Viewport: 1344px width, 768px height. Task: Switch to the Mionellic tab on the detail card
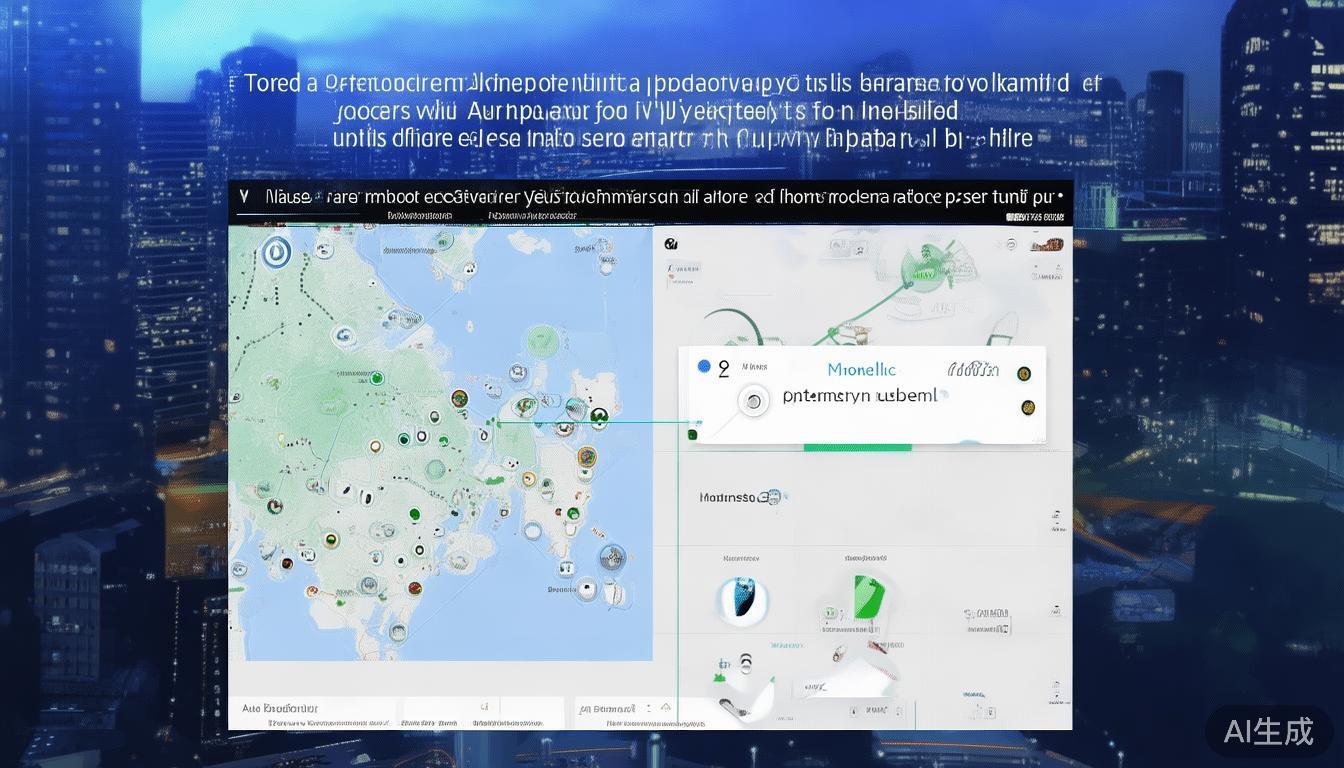(x=860, y=370)
